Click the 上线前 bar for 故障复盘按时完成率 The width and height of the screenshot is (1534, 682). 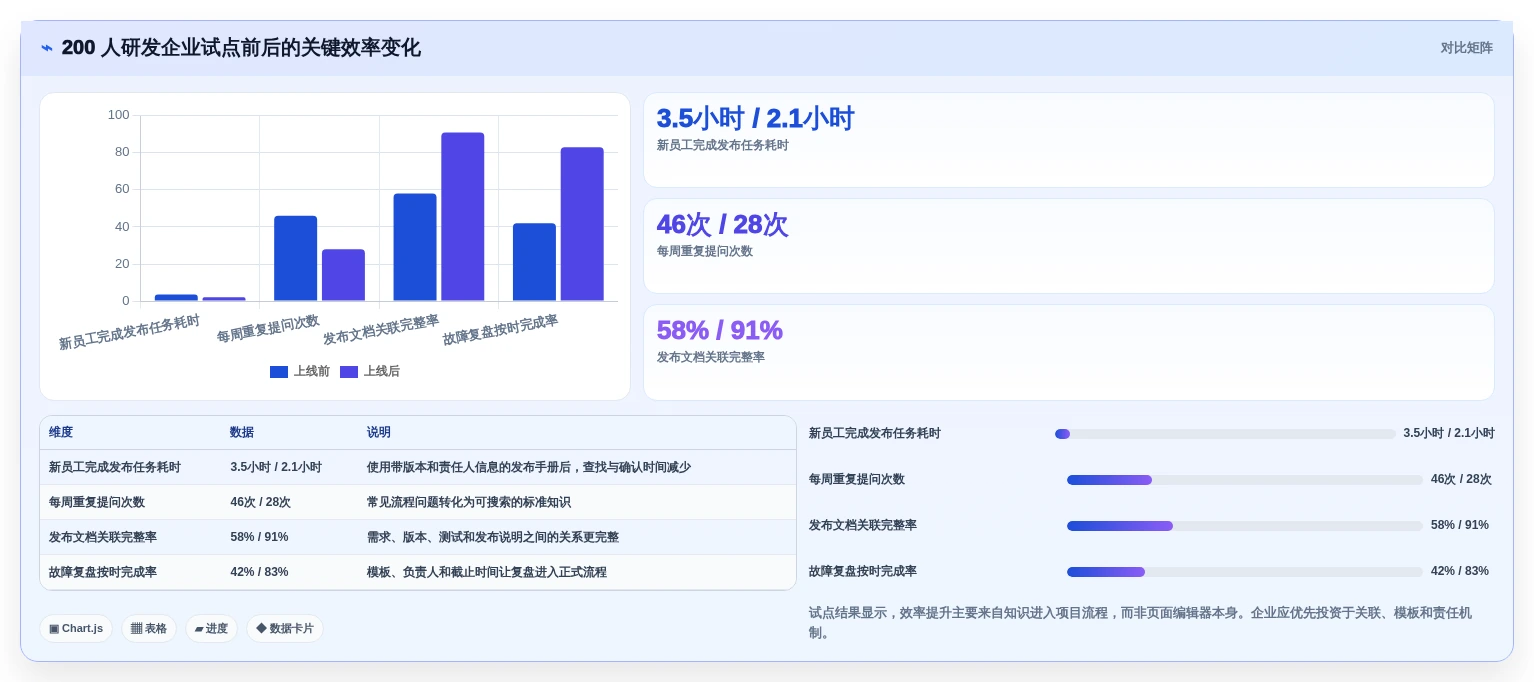tap(534, 262)
